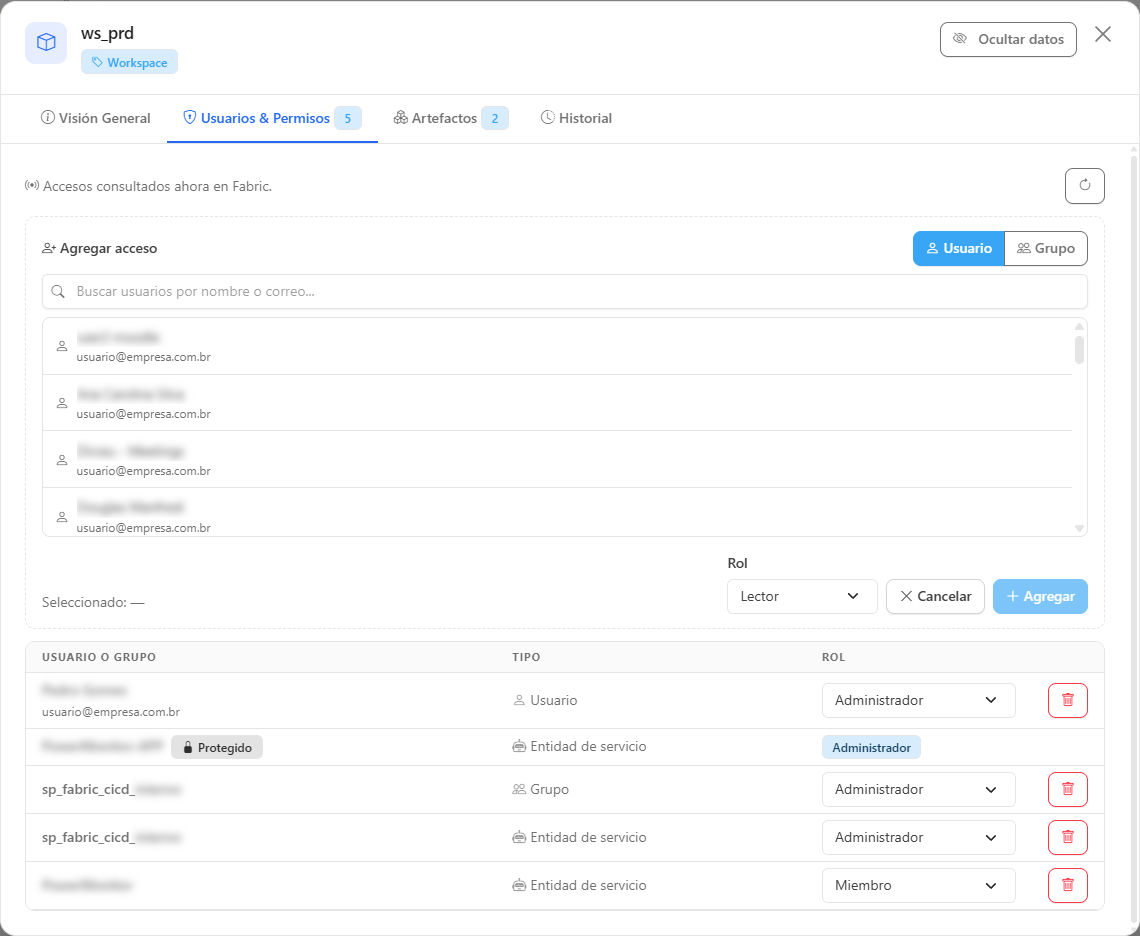Click the Protegido lock badge

(x=217, y=748)
